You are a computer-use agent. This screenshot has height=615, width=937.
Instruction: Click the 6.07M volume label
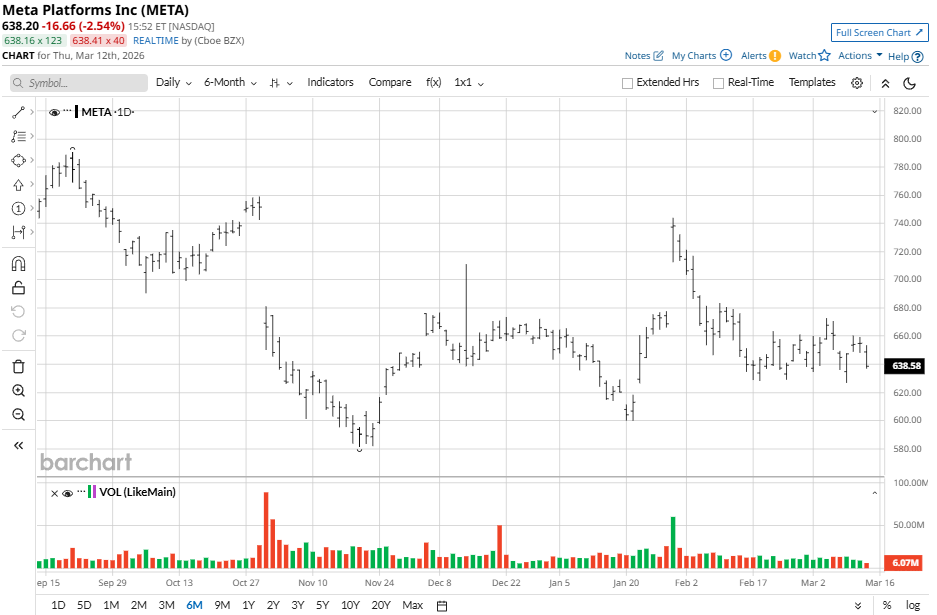click(906, 562)
